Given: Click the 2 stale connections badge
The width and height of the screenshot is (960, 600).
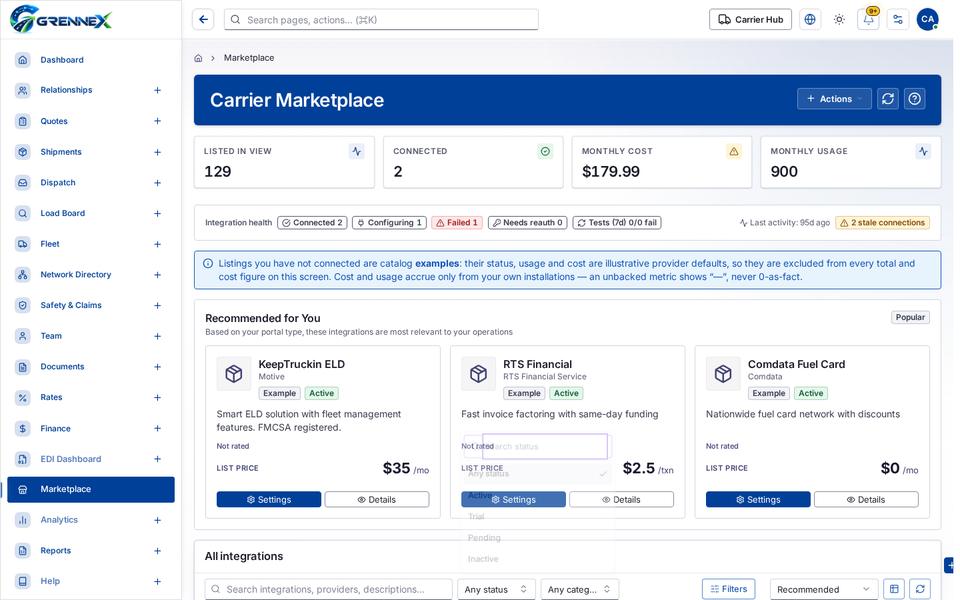Looking at the screenshot, I should click(882, 223).
